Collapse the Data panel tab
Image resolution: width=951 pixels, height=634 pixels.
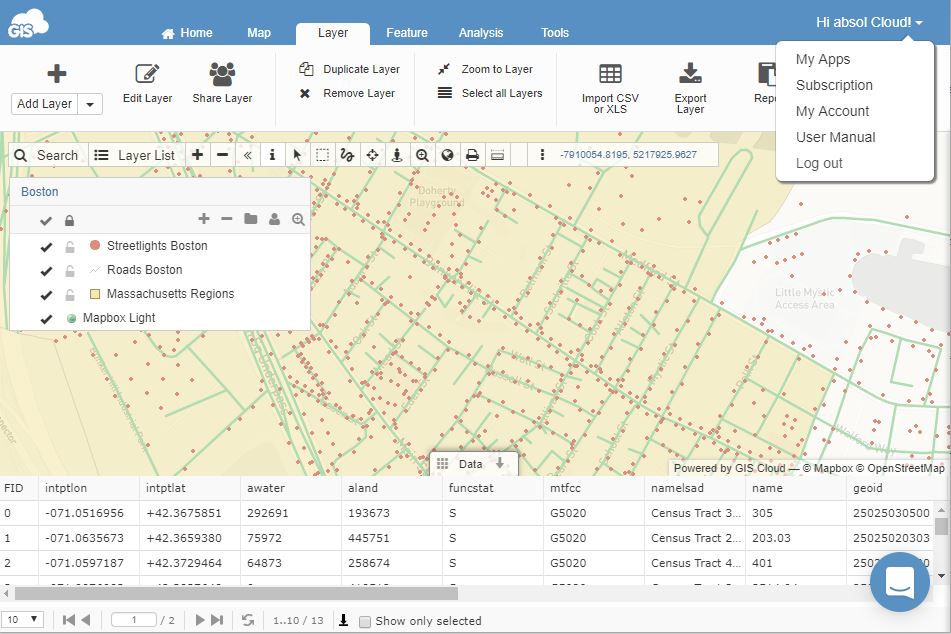point(473,464)
